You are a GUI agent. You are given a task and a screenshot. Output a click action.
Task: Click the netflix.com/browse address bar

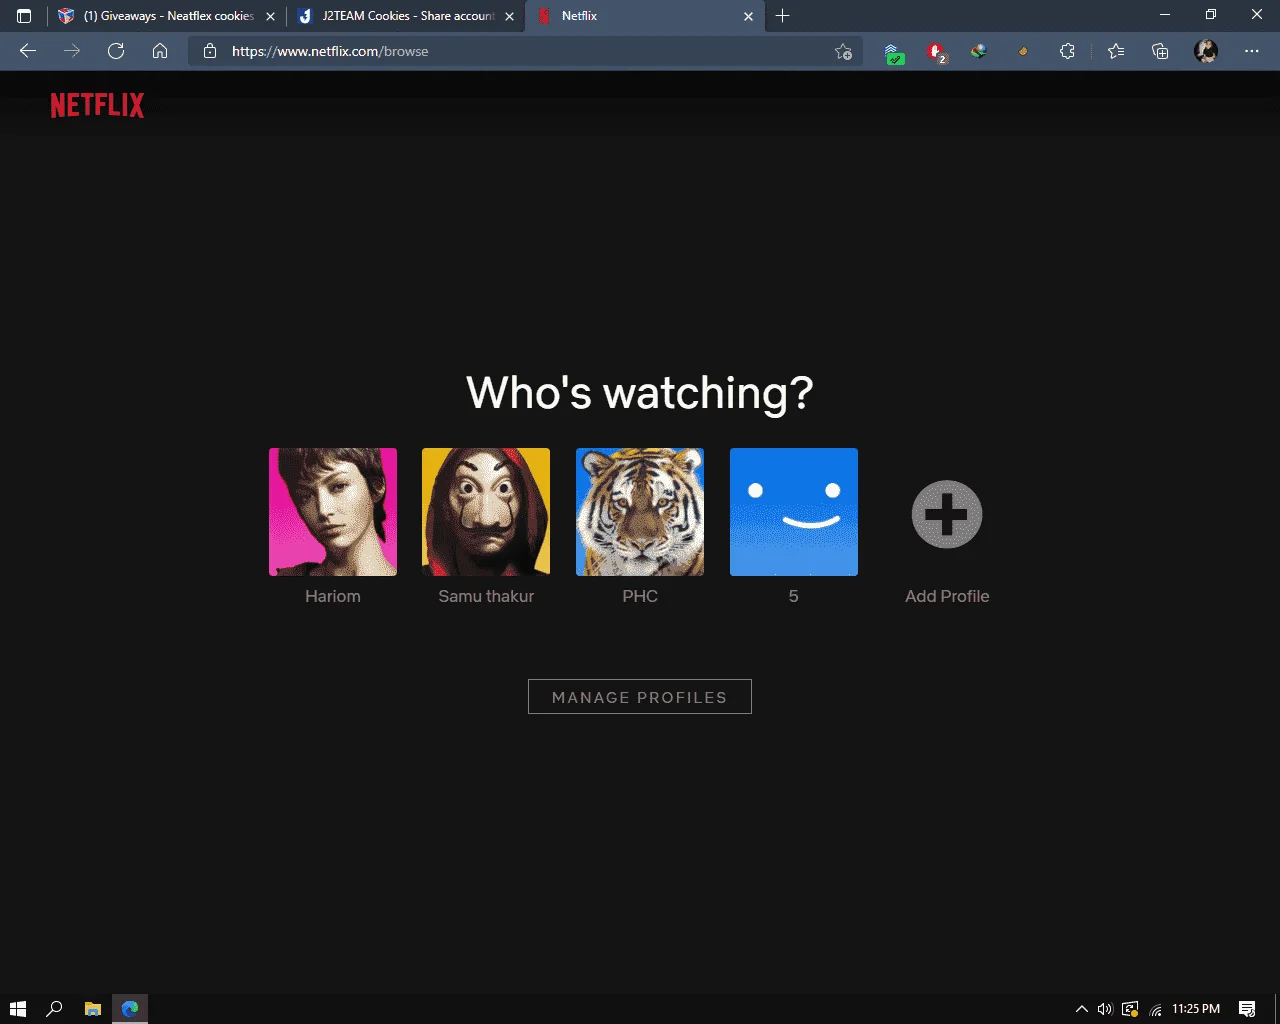[525, 51]
